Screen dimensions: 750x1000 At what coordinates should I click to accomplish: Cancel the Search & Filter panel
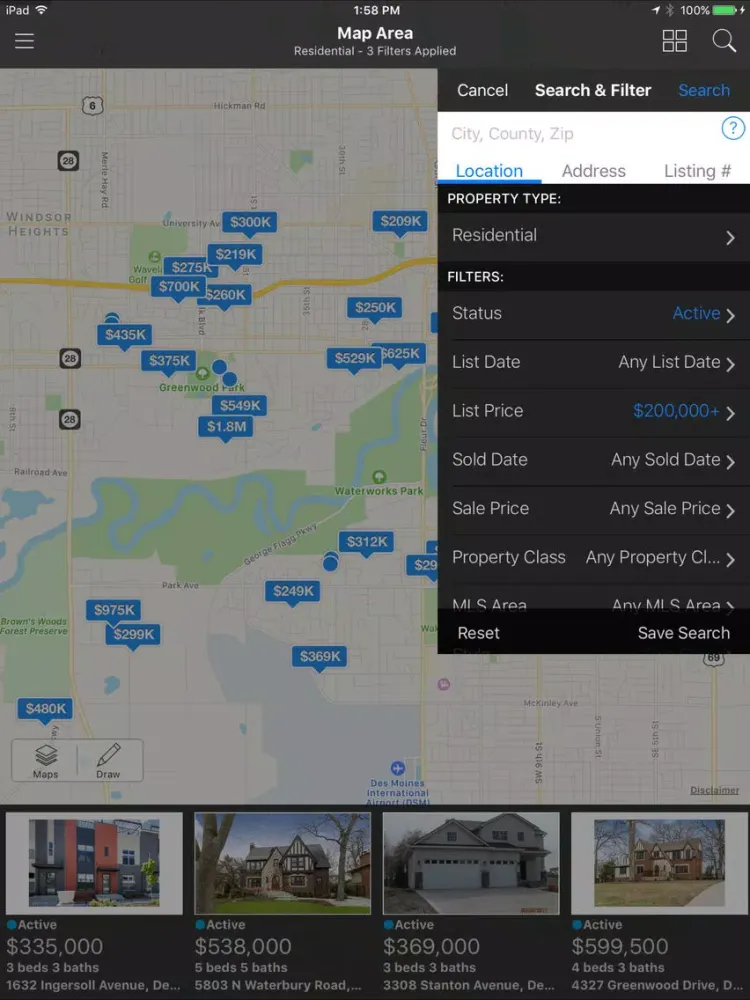[x=482, y=90]
